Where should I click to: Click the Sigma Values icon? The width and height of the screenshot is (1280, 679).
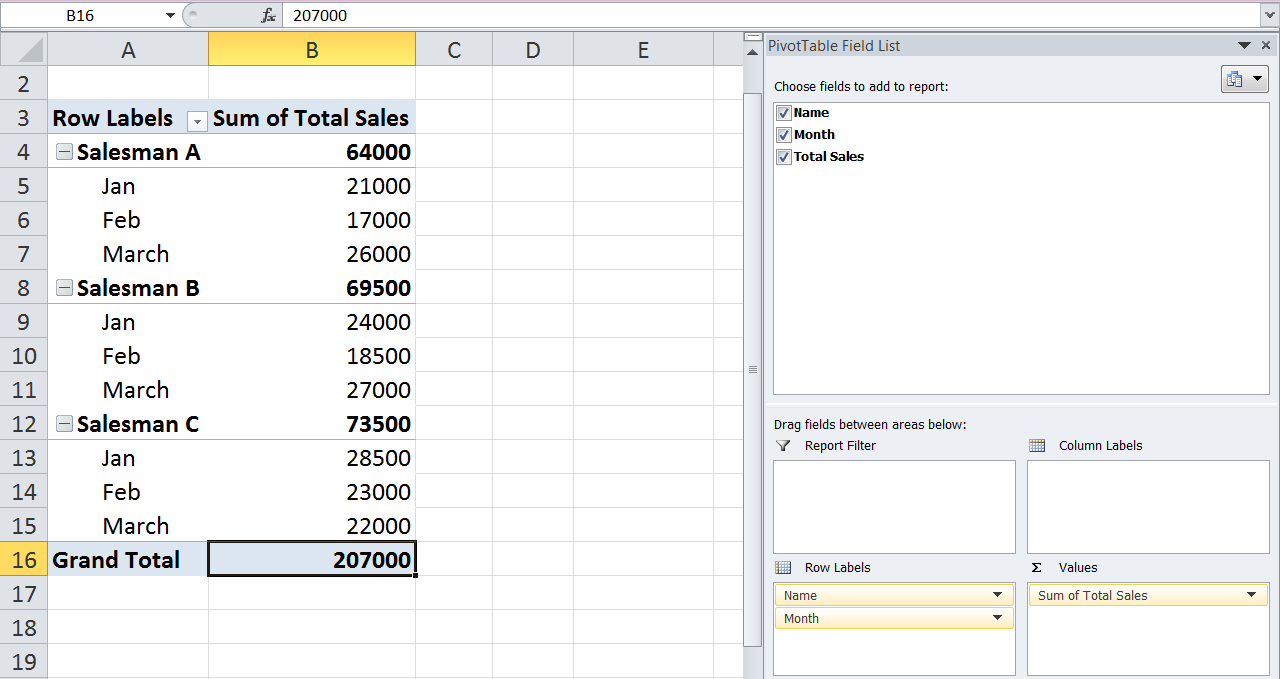tap(1038, 567)
